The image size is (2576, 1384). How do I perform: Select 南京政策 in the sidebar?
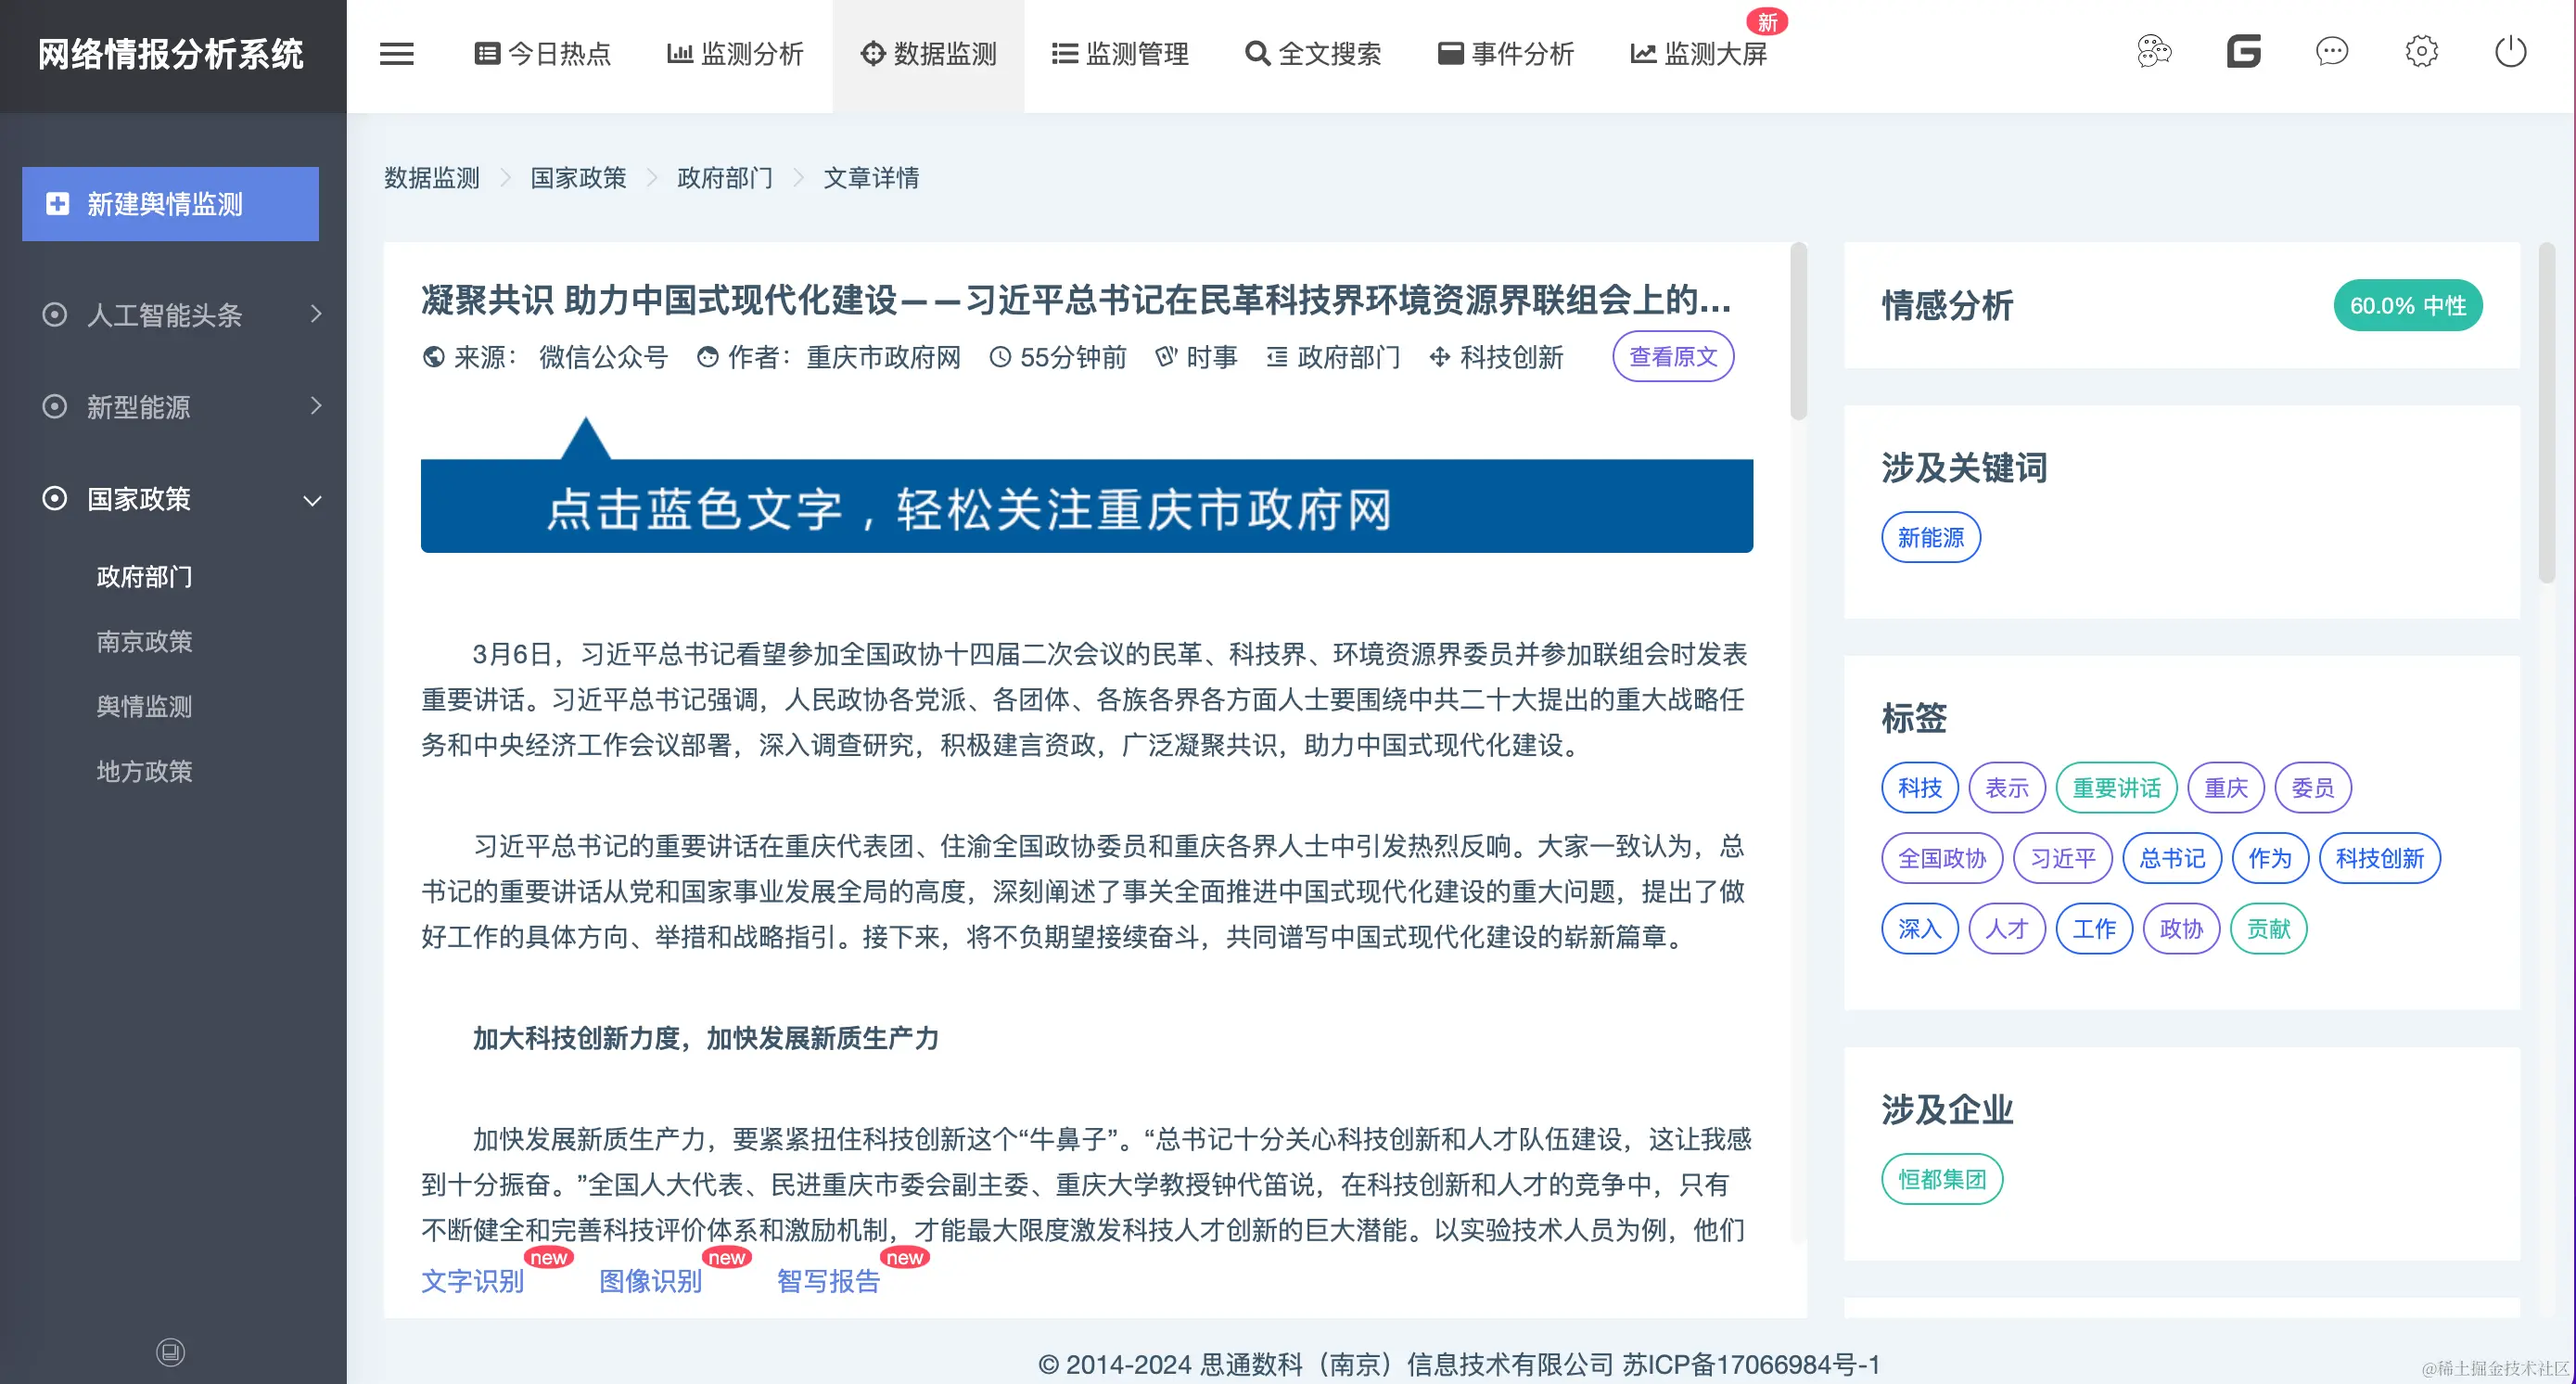click(144, 642)
